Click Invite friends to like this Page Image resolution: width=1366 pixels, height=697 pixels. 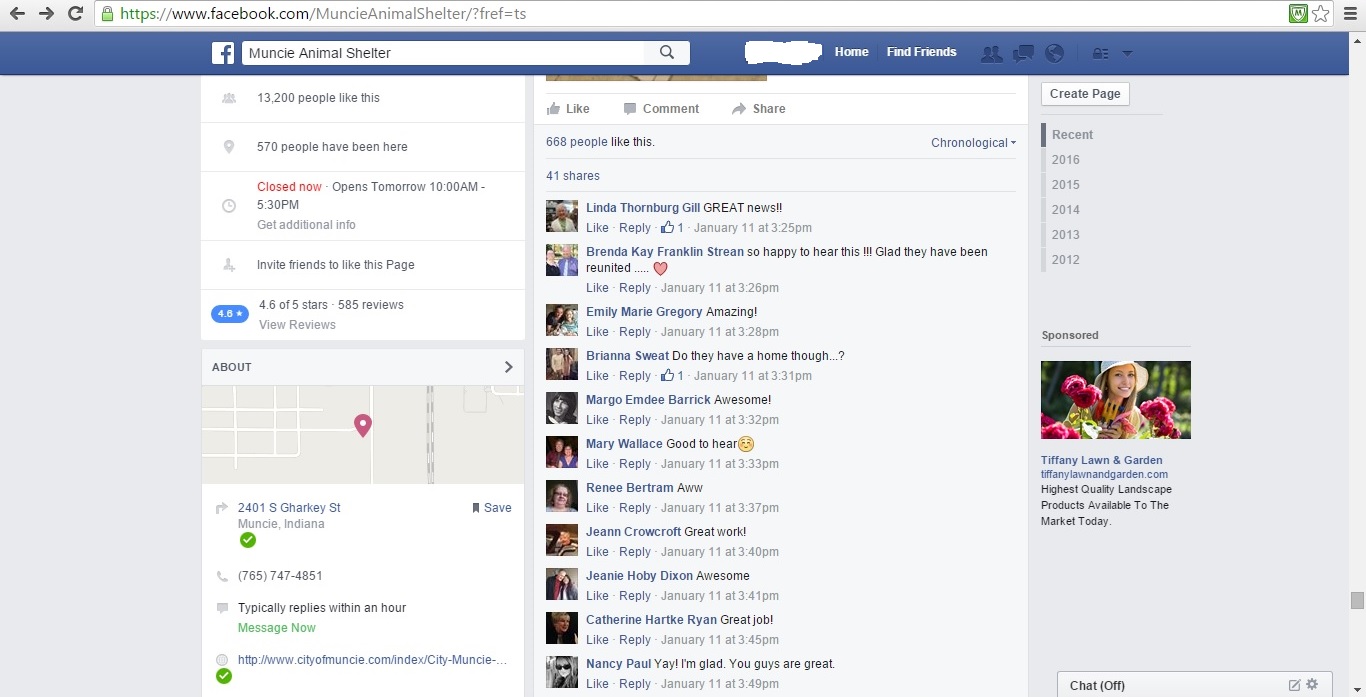(335, 265)
